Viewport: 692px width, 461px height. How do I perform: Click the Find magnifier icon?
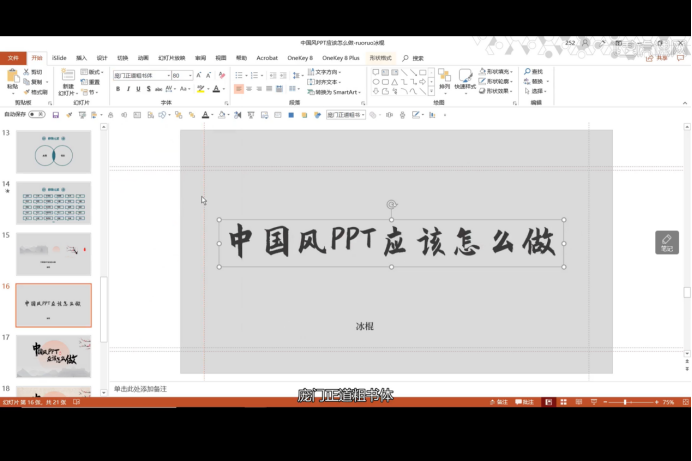(527, 71)
